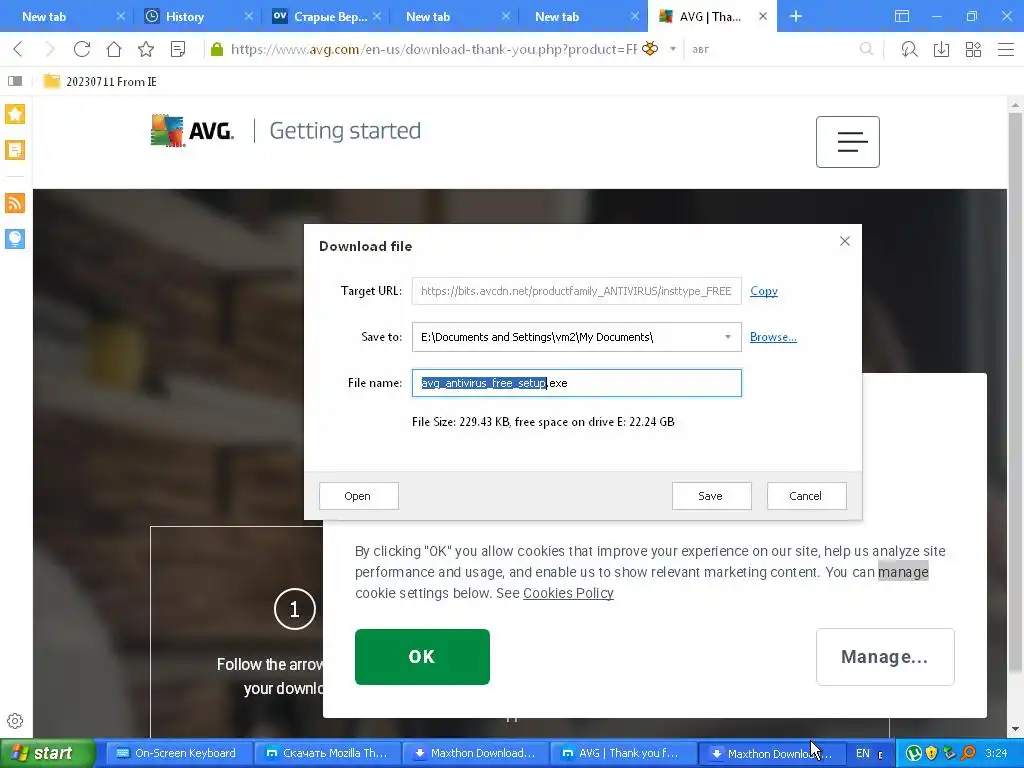Open the AVG page hamburger menu
Image resolution: width=1024 pixels, height=768 pixels.
click(848, 142)
